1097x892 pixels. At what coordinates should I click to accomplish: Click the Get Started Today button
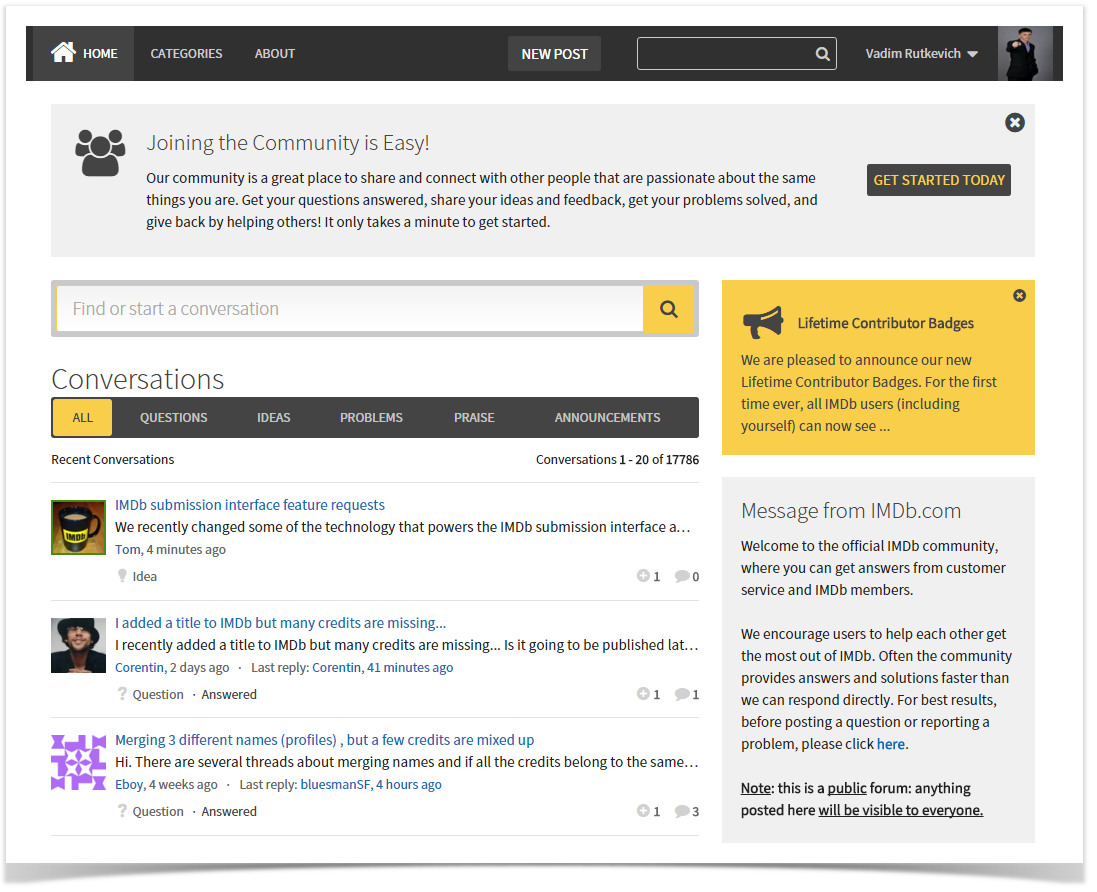939,180
